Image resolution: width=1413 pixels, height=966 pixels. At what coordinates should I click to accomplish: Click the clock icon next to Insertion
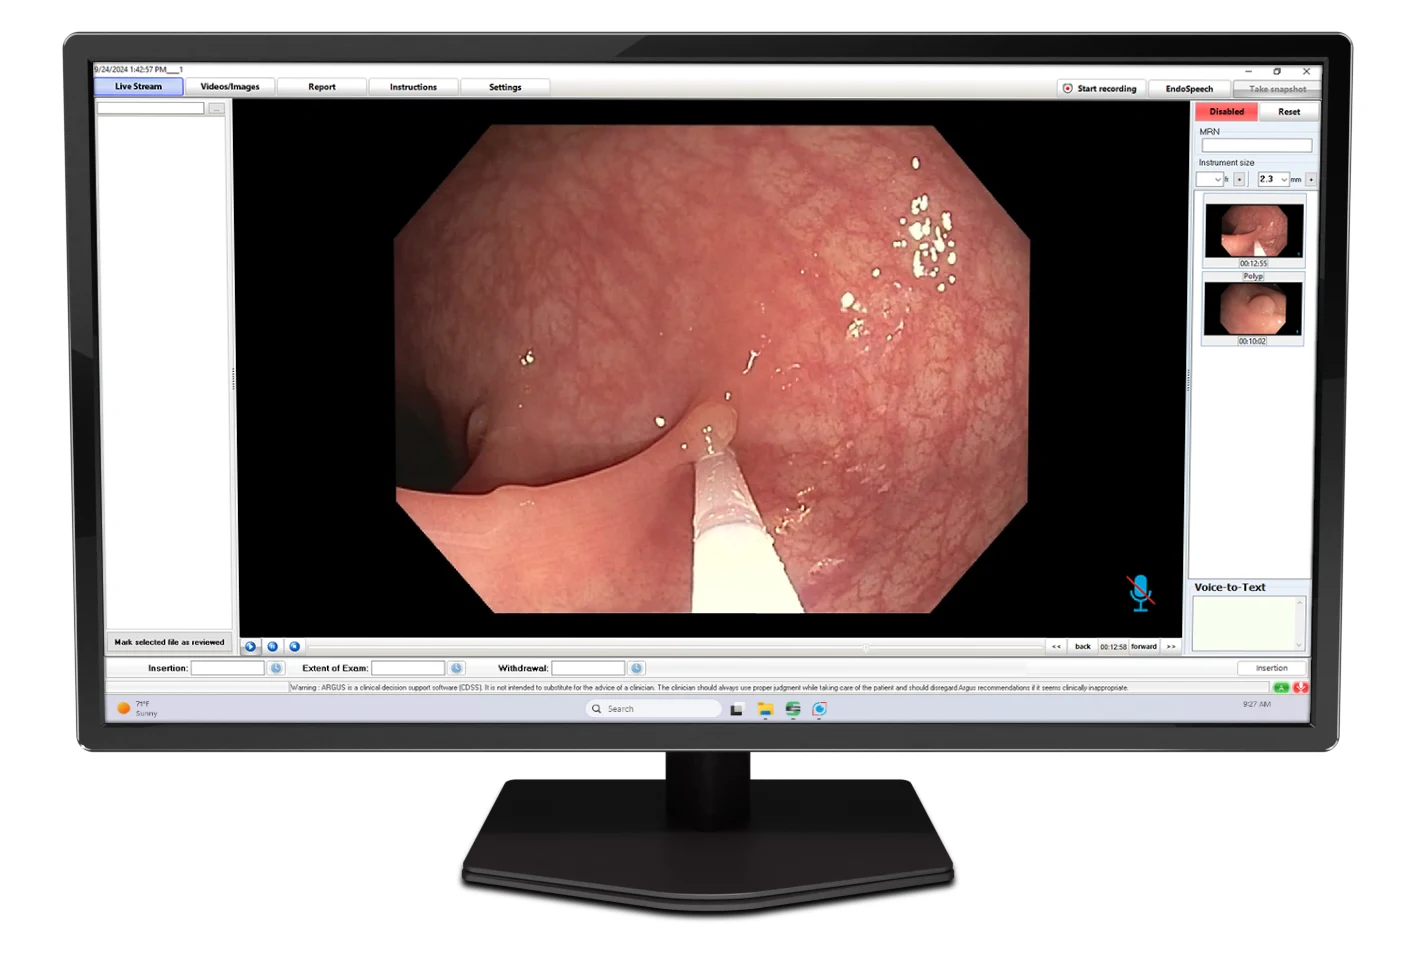(276, 668)
